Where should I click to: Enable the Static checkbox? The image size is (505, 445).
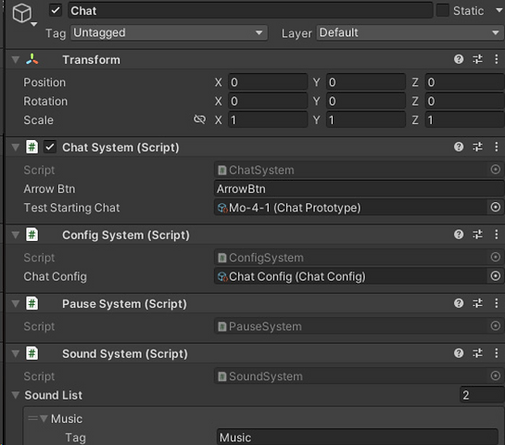[x=443, y=11]
